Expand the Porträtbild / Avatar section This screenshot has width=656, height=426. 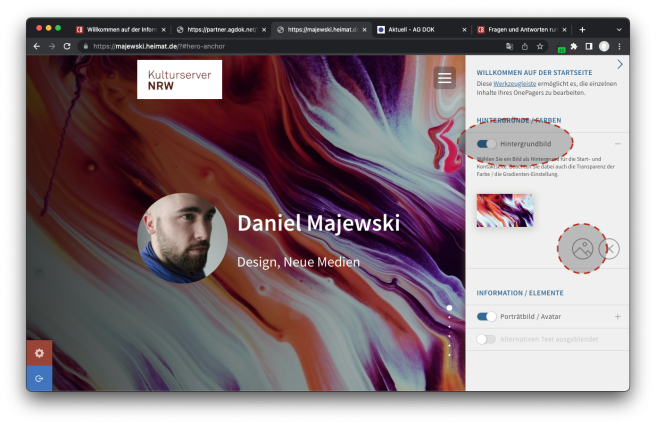click(617, 317)
